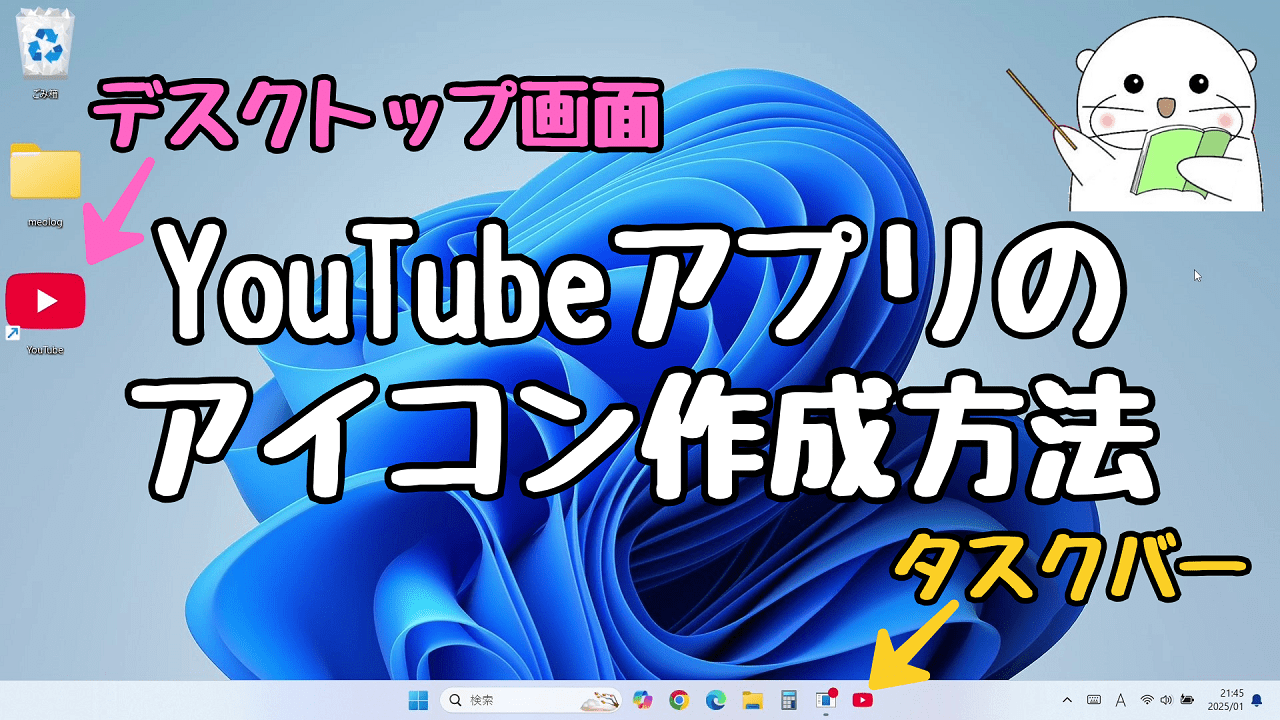This screenshot has width=1280, height=720.
Task: Open the touch keyboard tray icon
Action: click(1093, 700)
